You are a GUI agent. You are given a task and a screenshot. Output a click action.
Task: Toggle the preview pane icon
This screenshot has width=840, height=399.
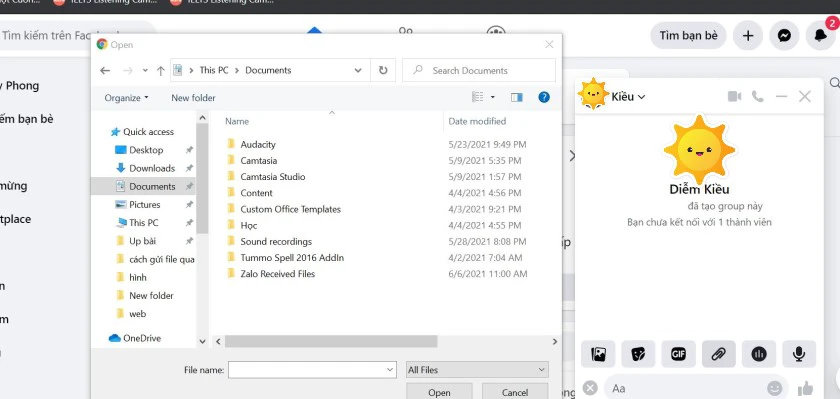(x=516, y=97)
